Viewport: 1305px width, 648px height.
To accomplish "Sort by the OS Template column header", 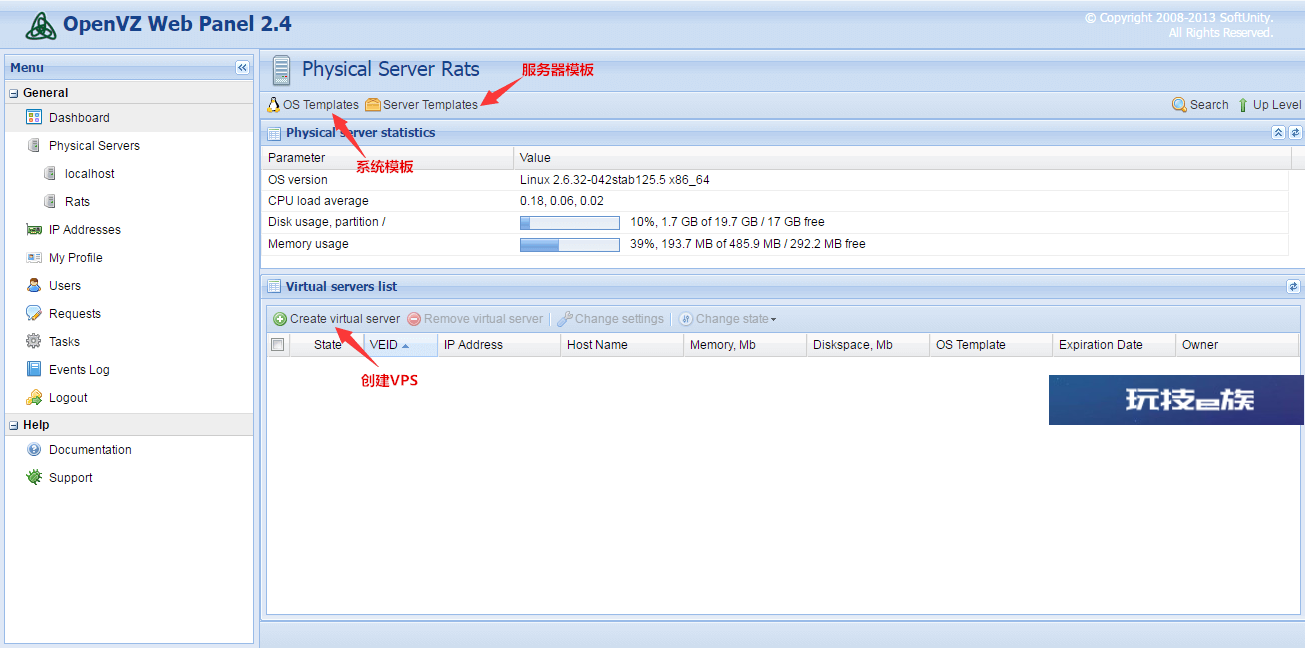I will pos(991,345).
